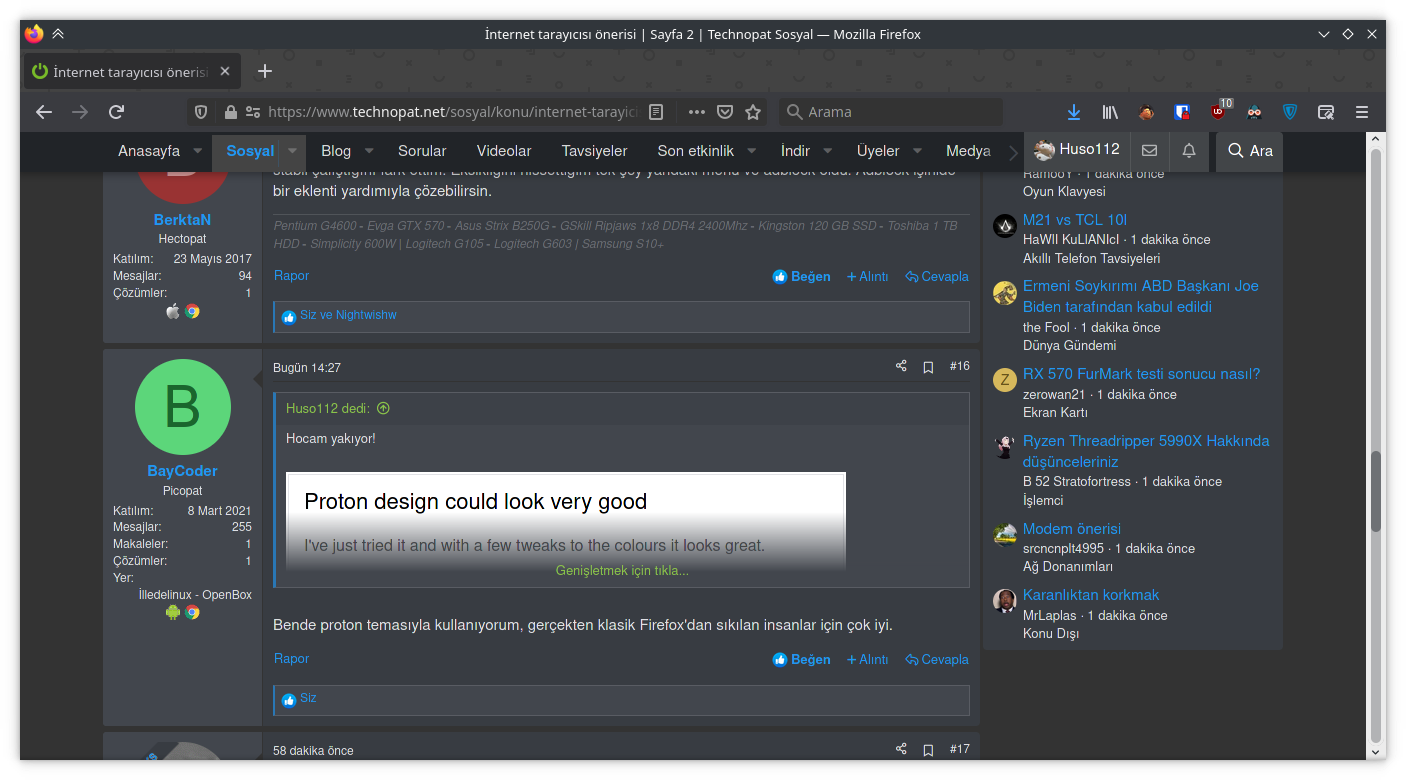
Task: Toggle bookmark star for this page
Action: tap(753, 112)
